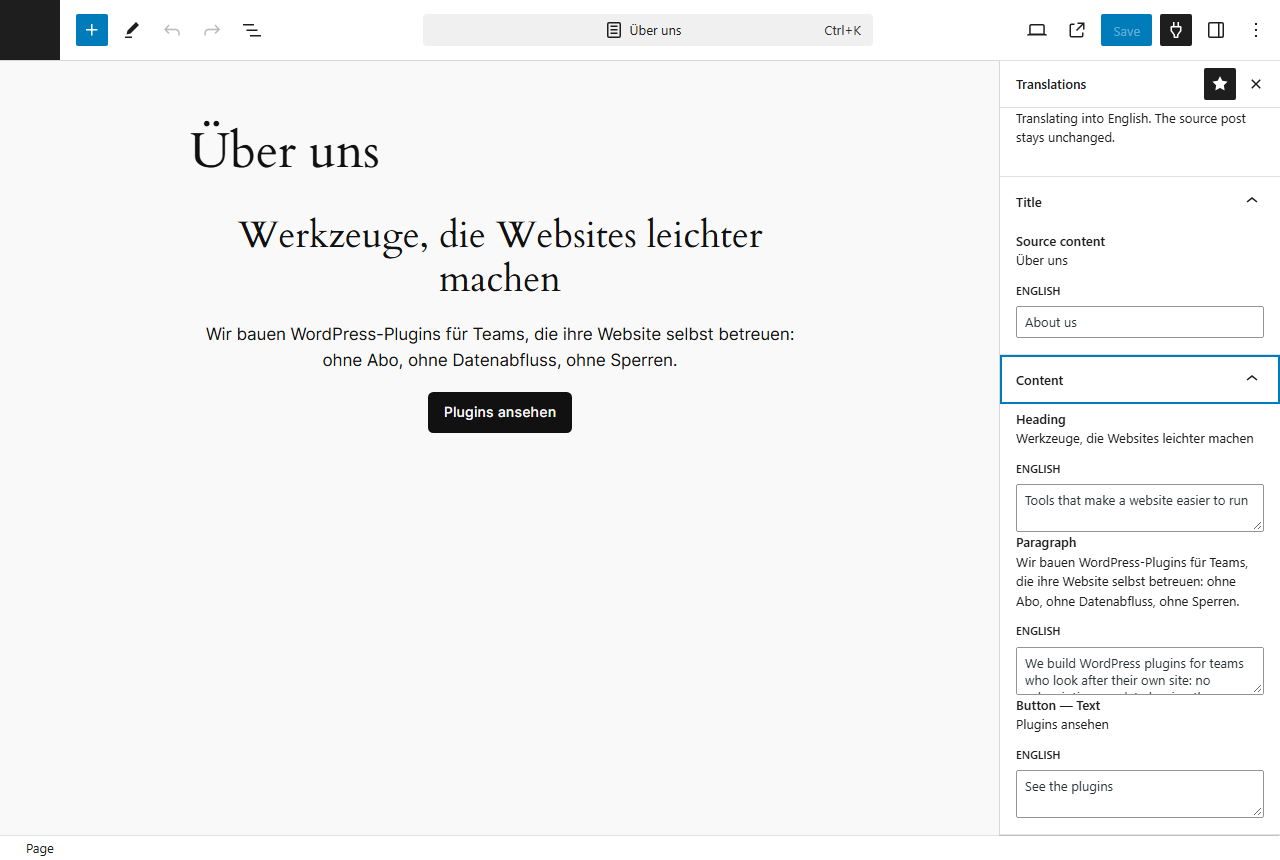The height and width of the screenshot is (860, 1280).
Task: Click the Source content label under Title
Action: point(1060,241)
